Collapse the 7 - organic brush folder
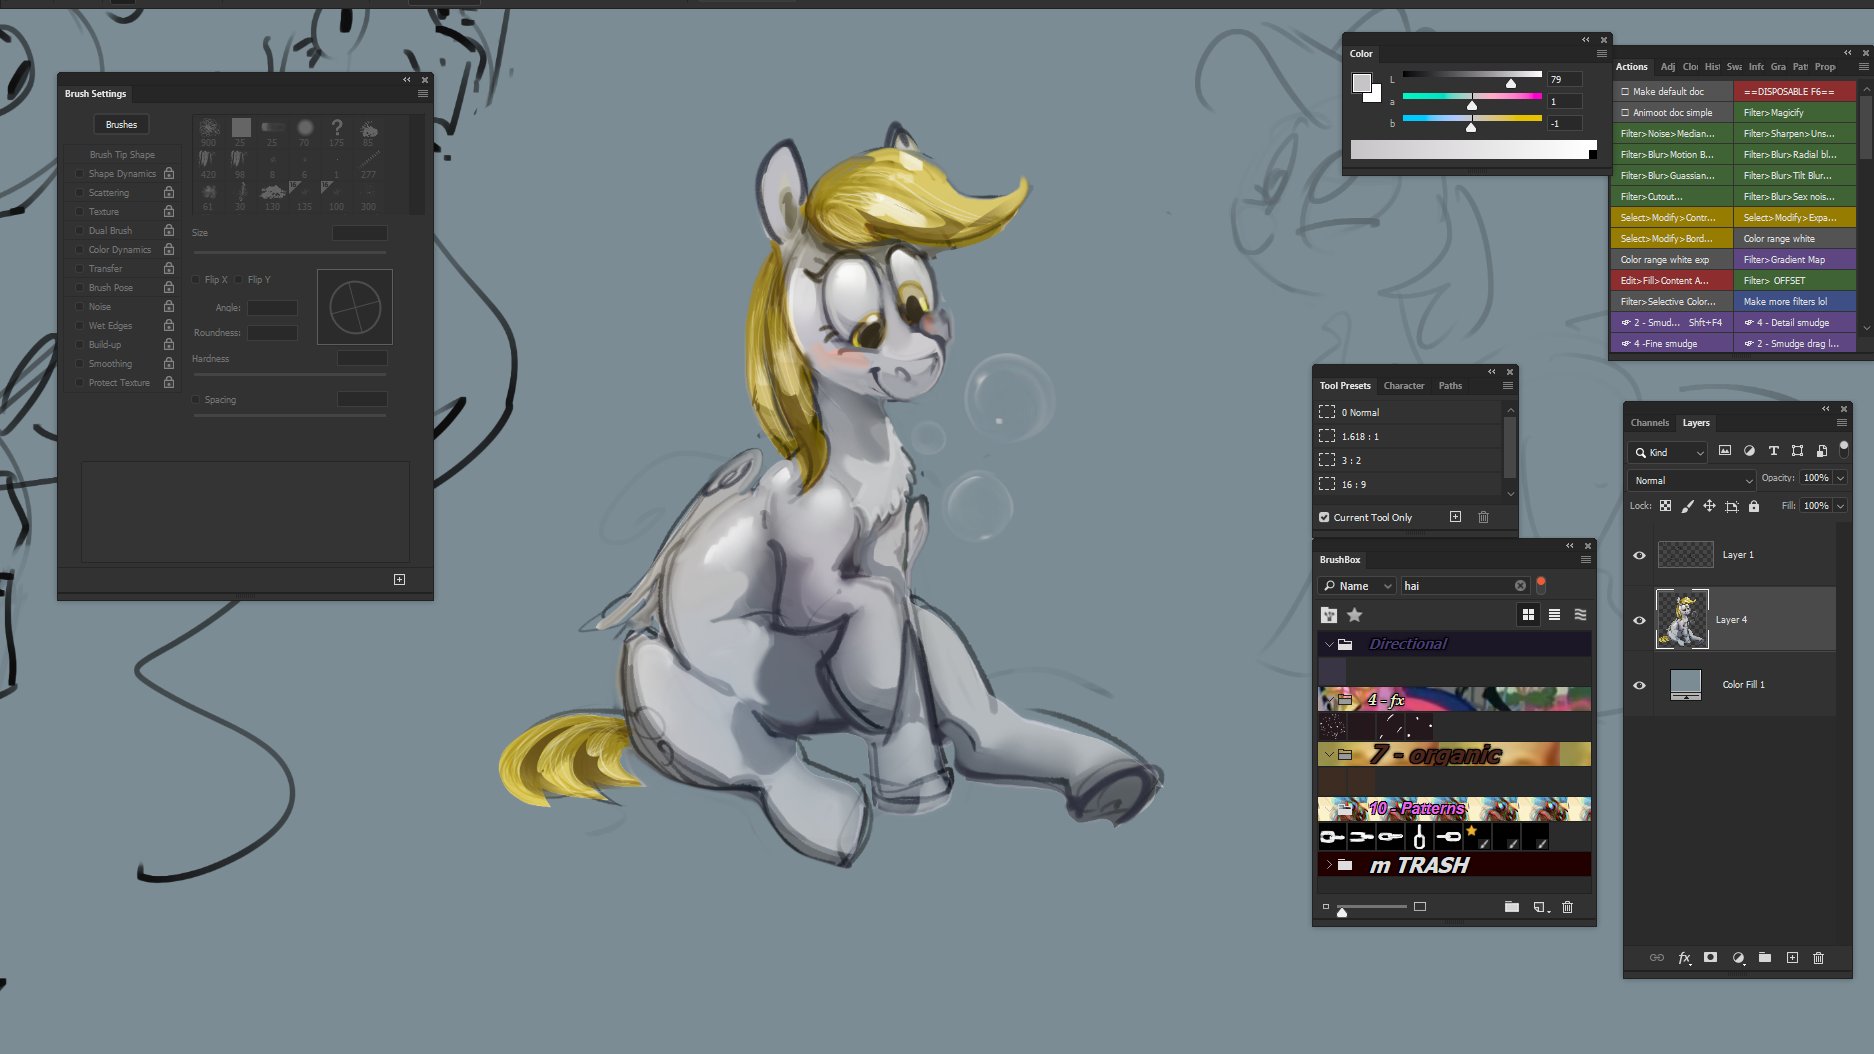 (1329, 754)
